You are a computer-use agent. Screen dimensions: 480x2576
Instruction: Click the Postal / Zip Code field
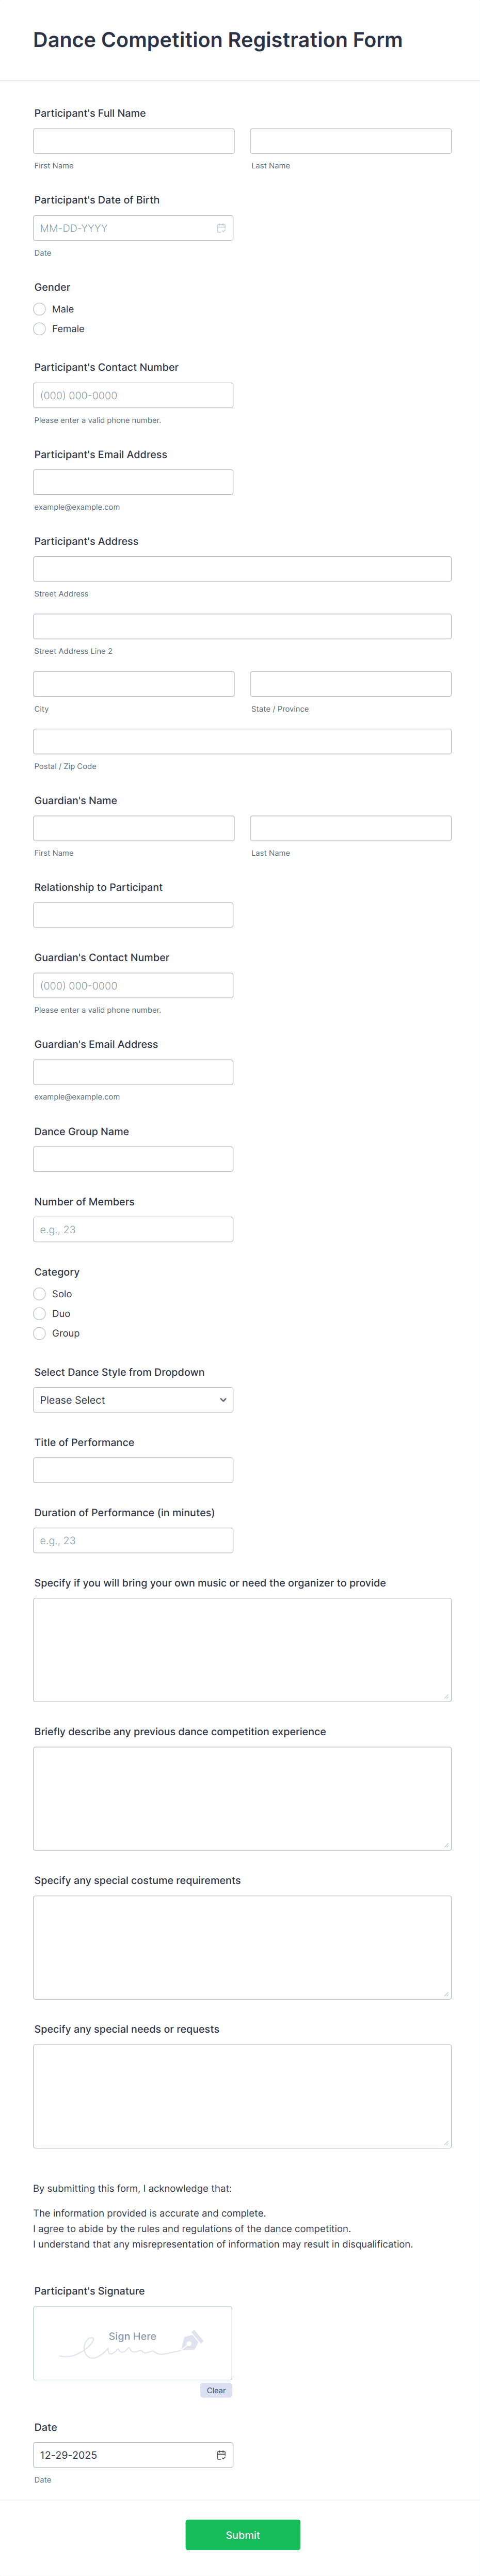tap(241, 741)
